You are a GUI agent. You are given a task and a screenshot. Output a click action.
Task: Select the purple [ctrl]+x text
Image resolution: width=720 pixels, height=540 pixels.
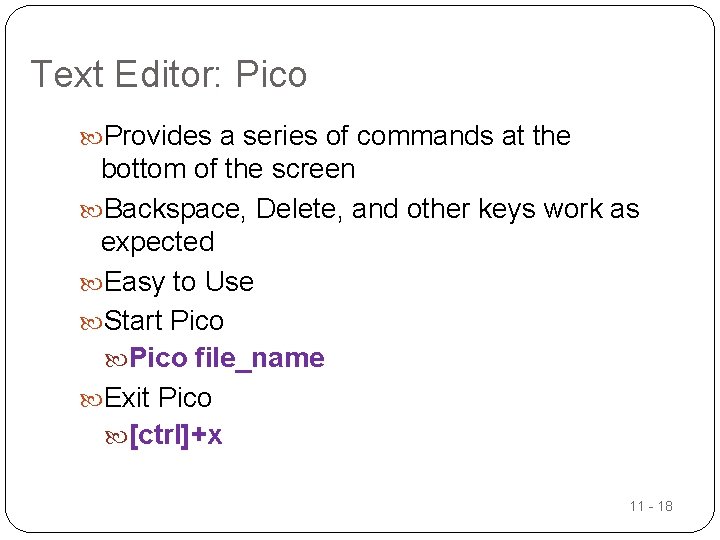point(176,435)
